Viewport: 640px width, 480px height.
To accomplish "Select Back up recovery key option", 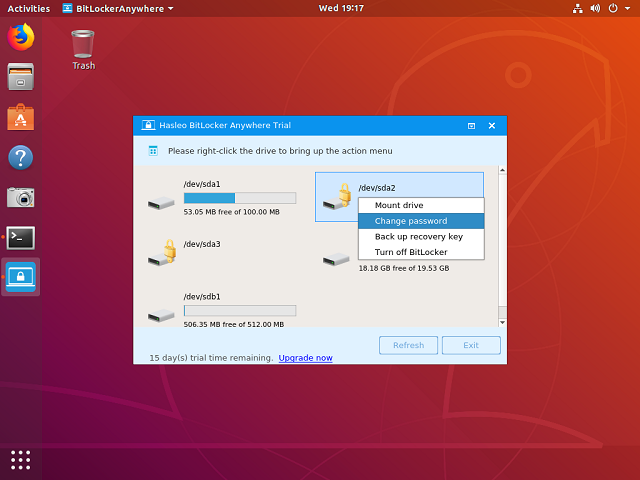I will click(421, 237).
